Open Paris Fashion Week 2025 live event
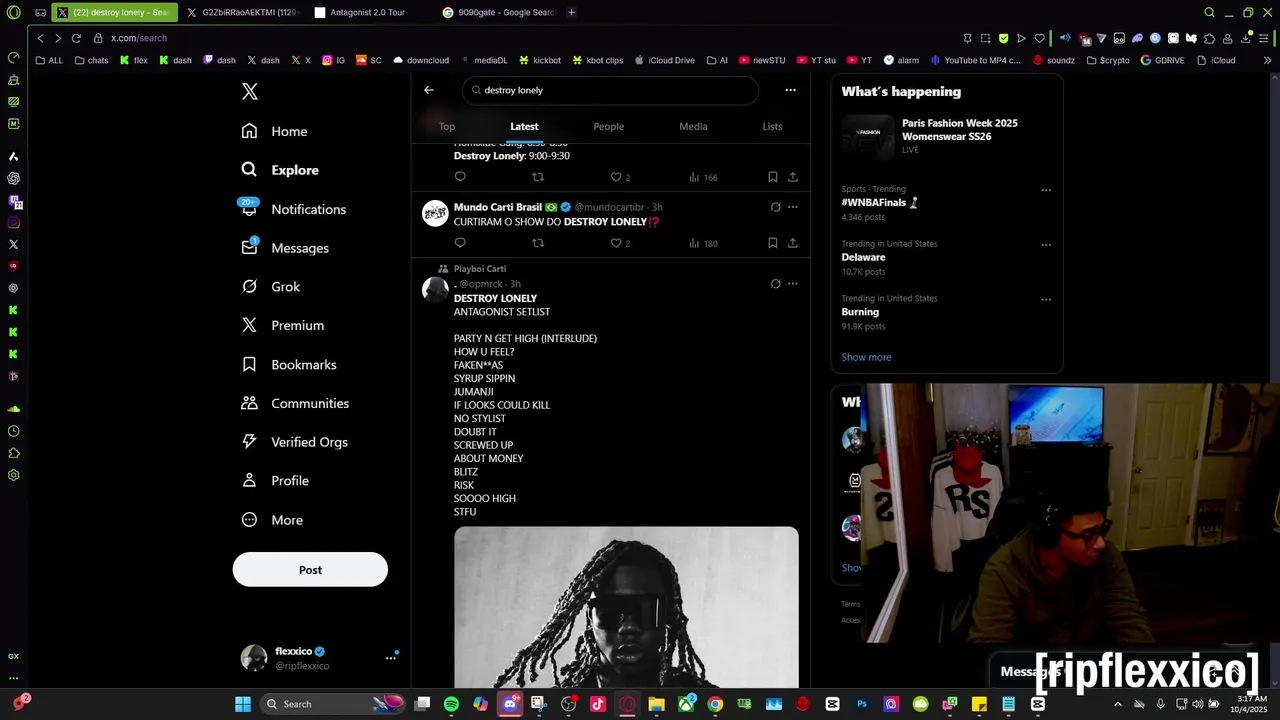 946,136
